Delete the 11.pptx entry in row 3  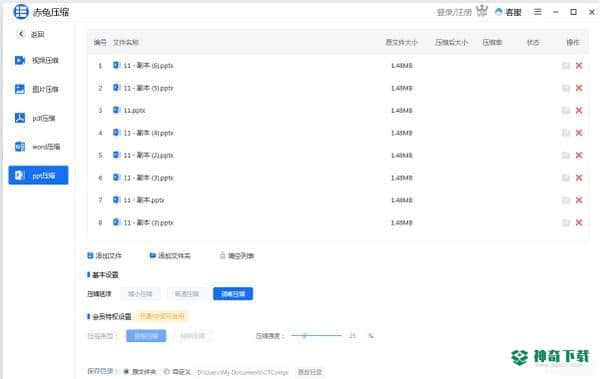tap(579, 110)
